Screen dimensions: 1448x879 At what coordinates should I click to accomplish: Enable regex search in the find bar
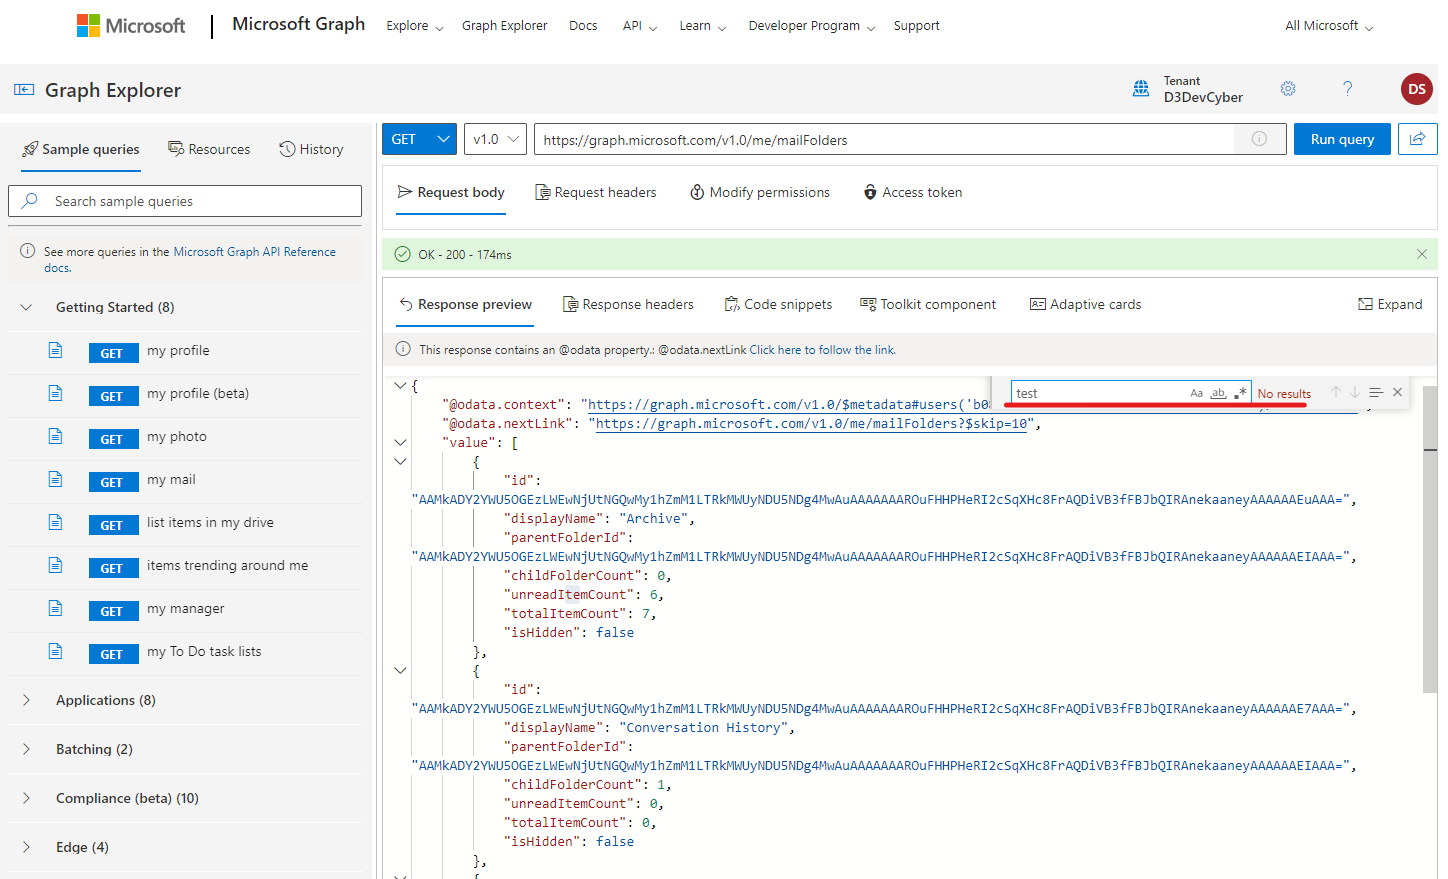(x=1240, y=392)
